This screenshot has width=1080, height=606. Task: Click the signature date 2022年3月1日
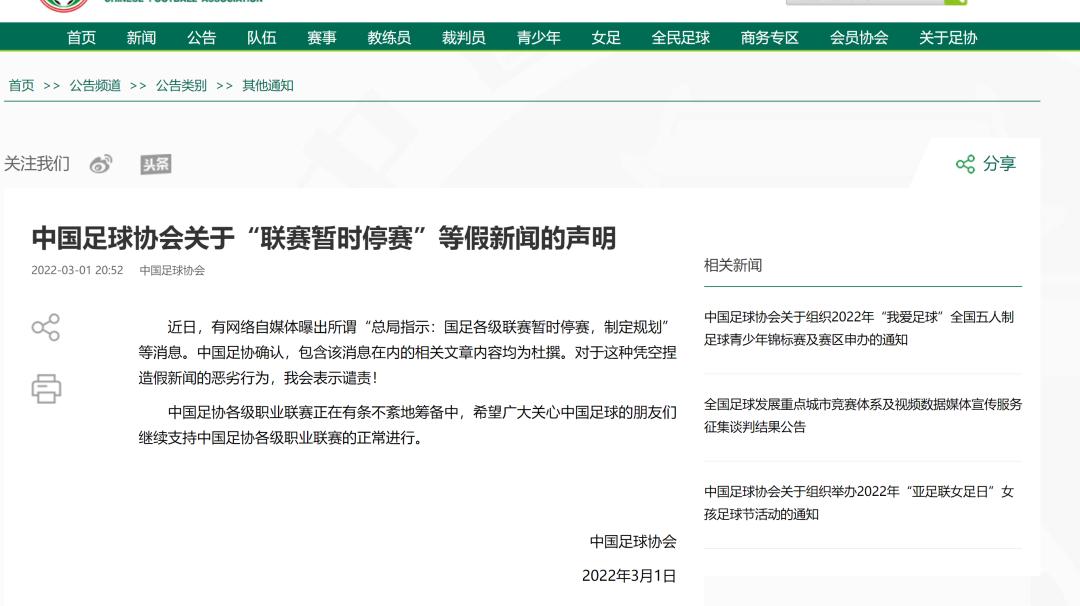[629, 576]
